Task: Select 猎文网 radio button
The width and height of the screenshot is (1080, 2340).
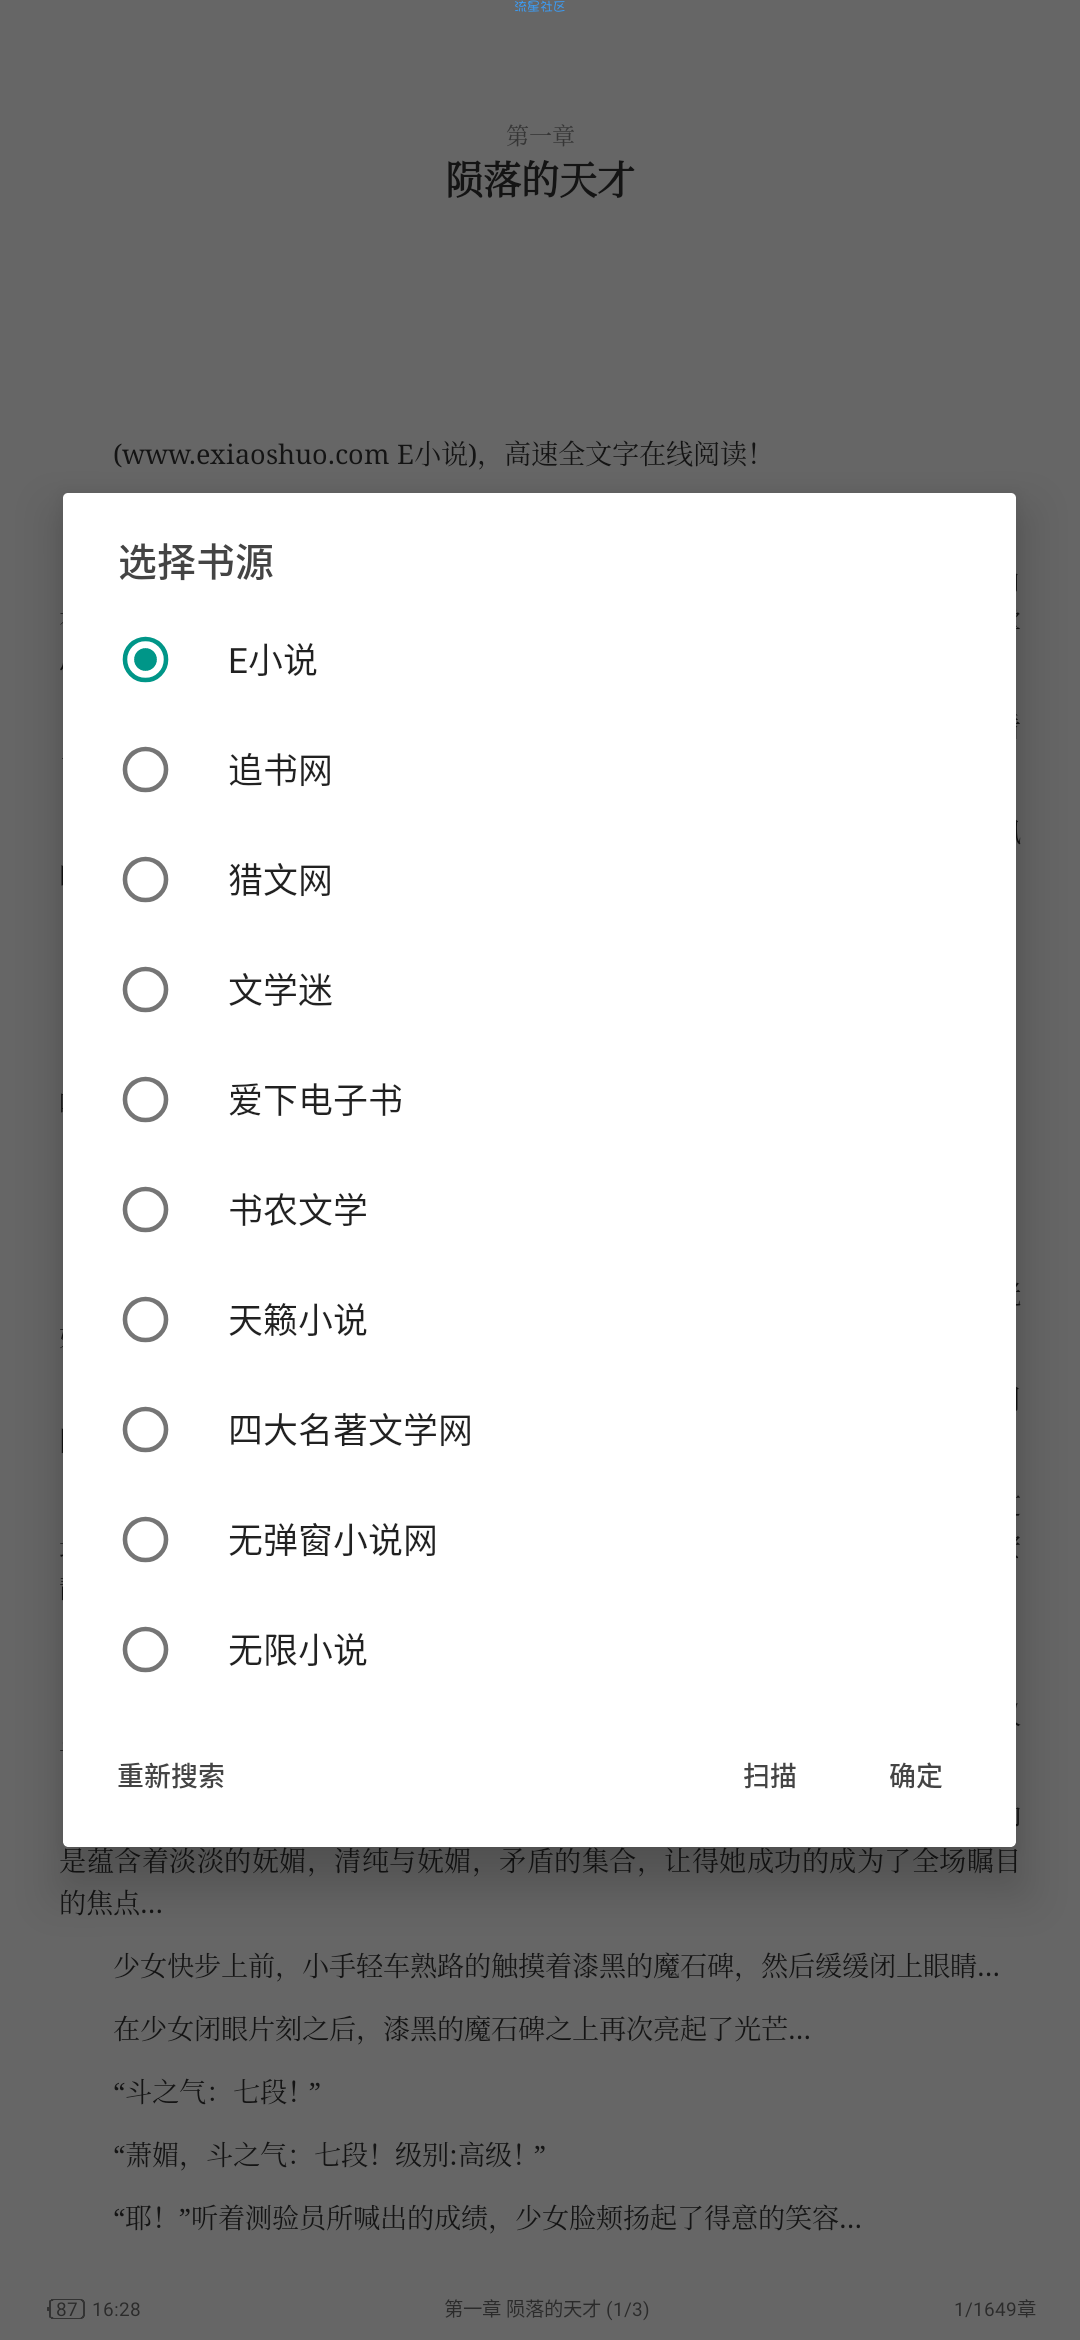Action: click(x=145, y=880)
